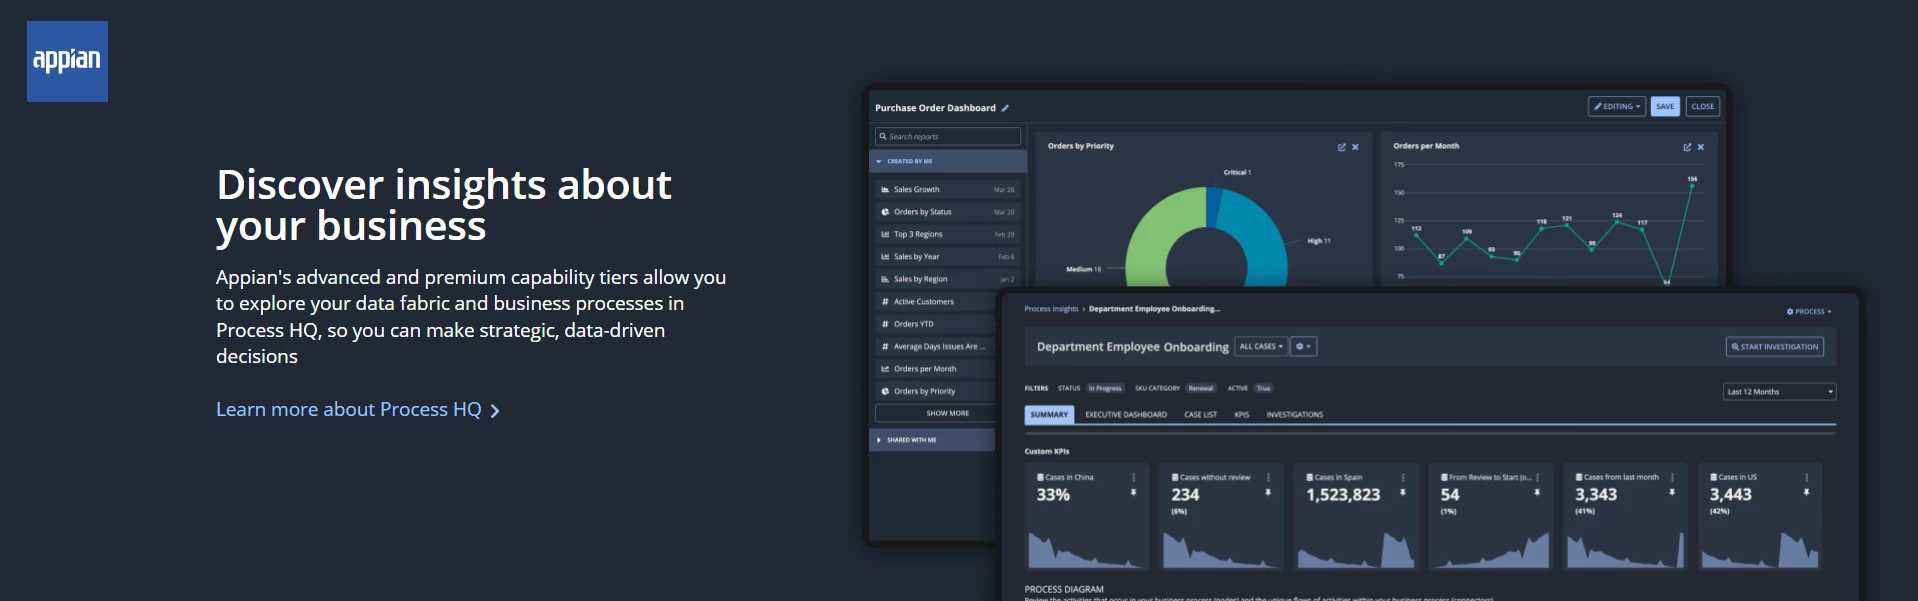Pin the Cases in US KPI card
The width and height of the screenshot is (1918, 601).
point(1806,493)
